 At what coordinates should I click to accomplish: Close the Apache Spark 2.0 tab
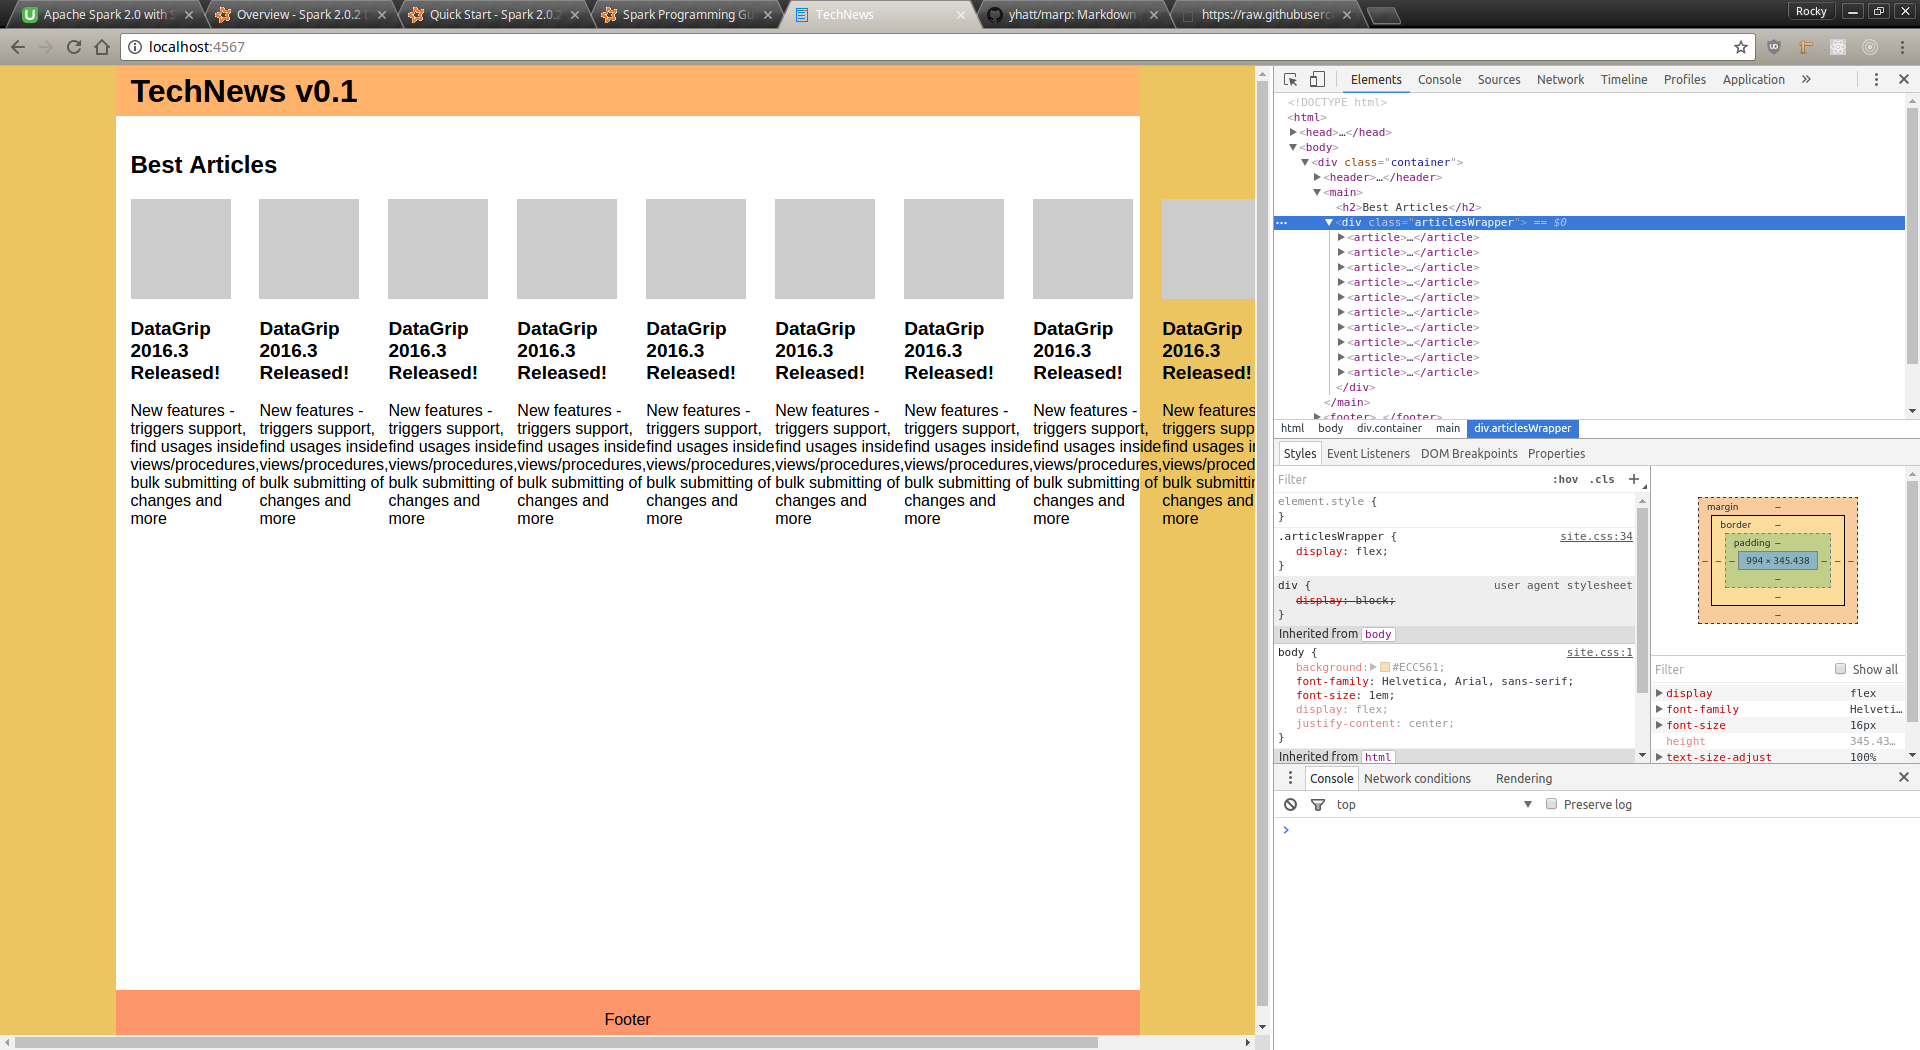189,15
